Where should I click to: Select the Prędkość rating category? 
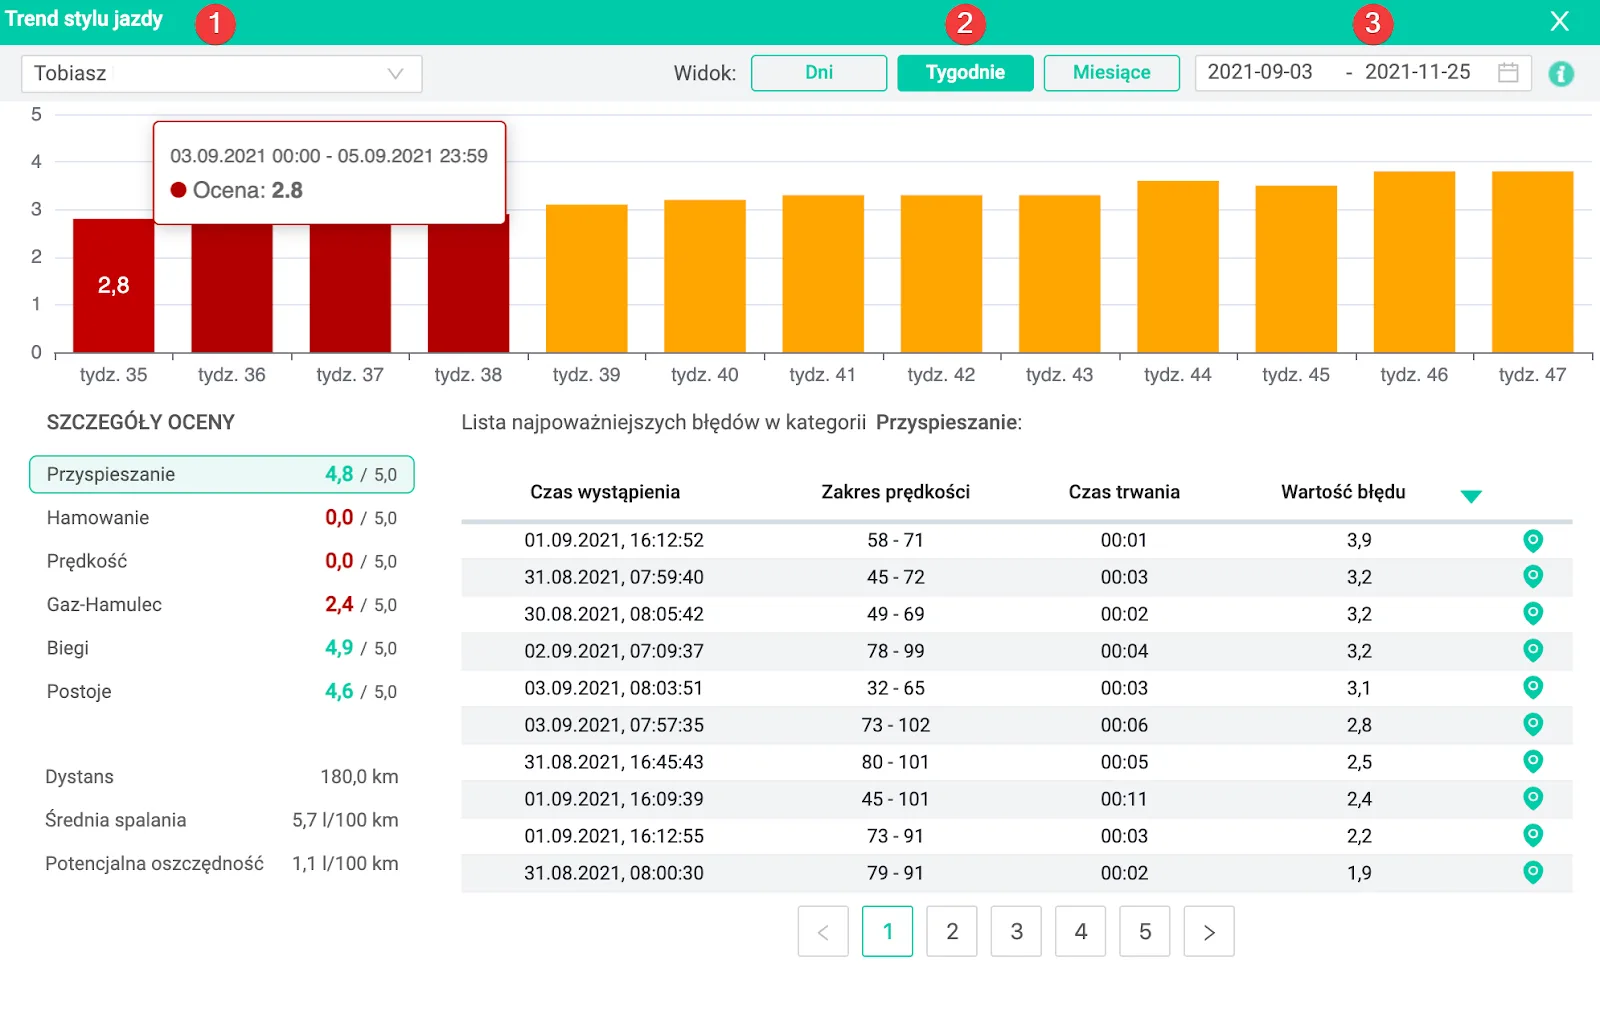tap(222, 561)
